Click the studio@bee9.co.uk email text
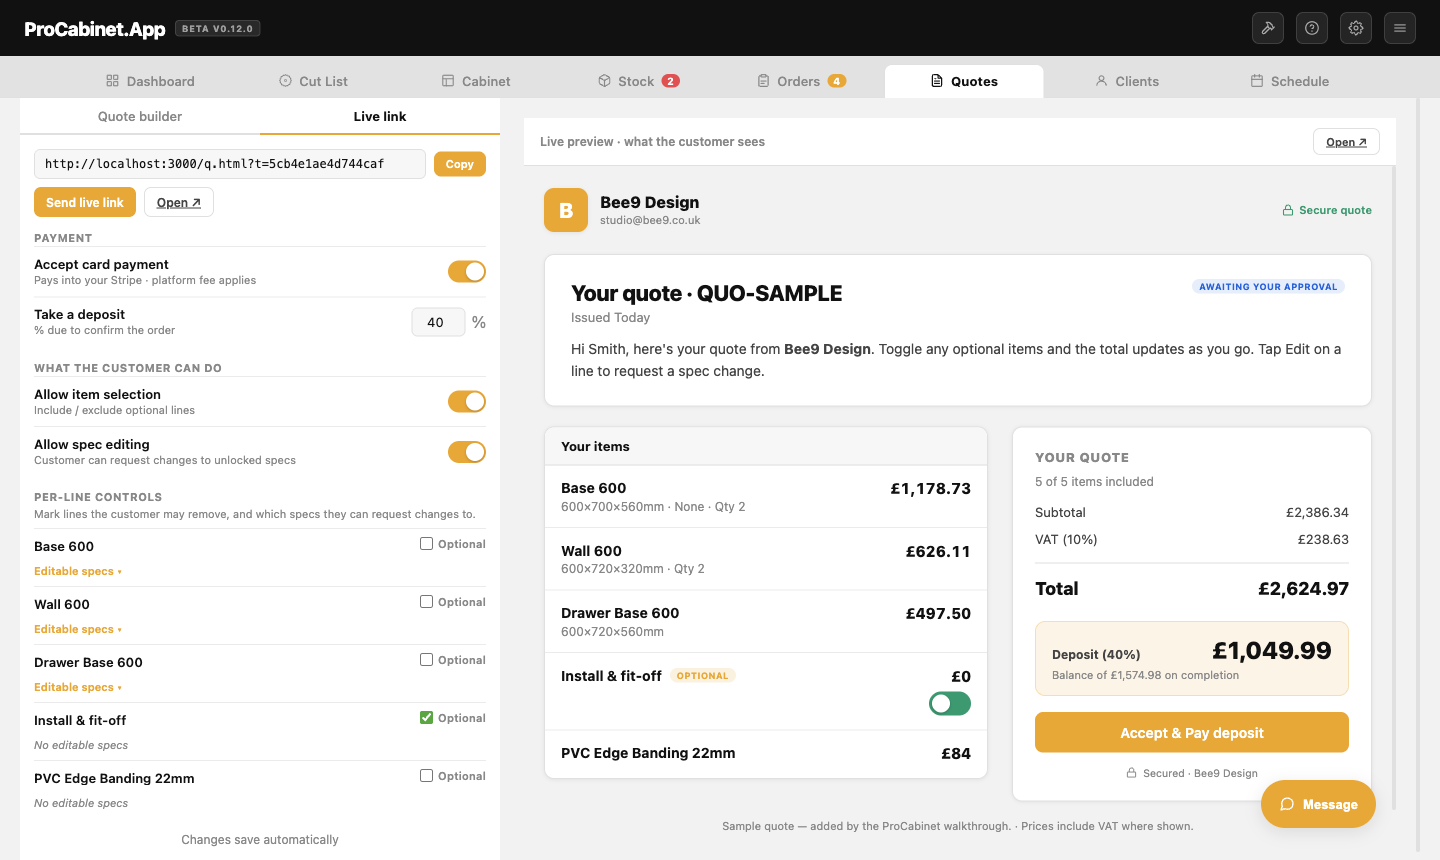This screenshot has height=860, width=1440. (x=650, y=220)
